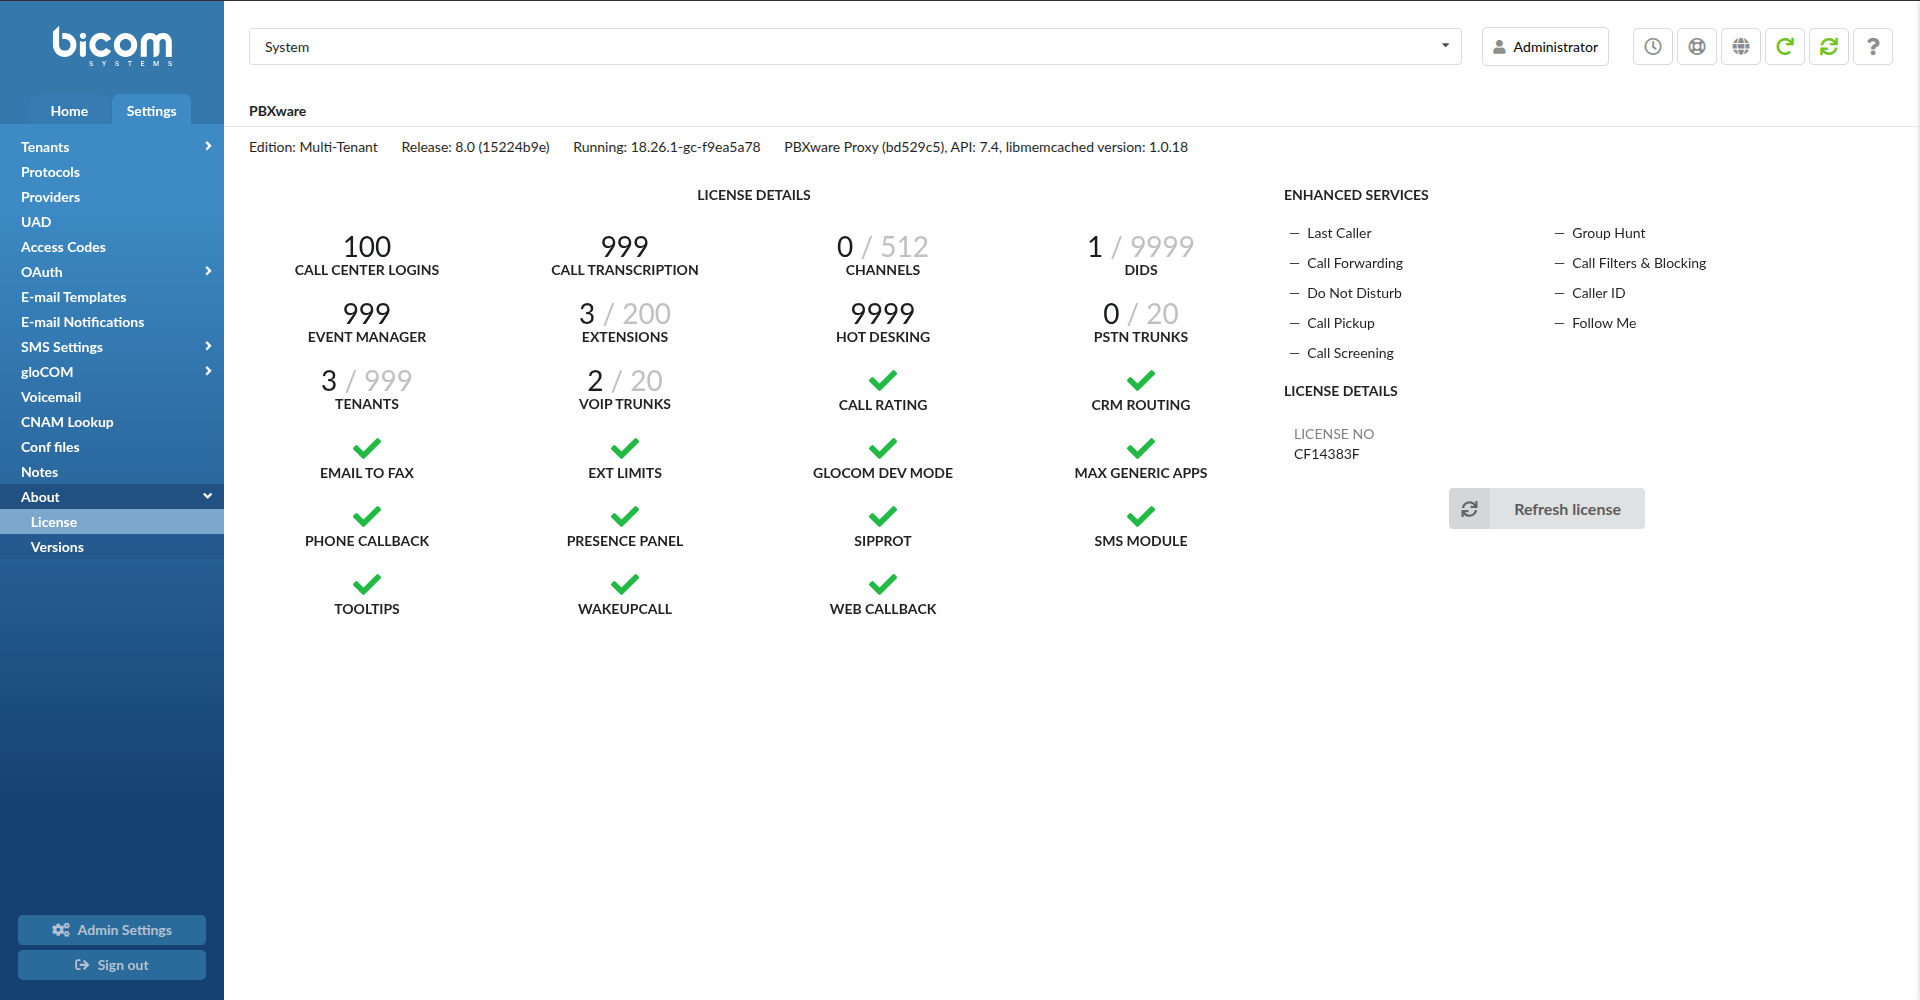Expand the OAuth submenu arrow
This screenshot has width=1920, height=1000.
(208, 271)
